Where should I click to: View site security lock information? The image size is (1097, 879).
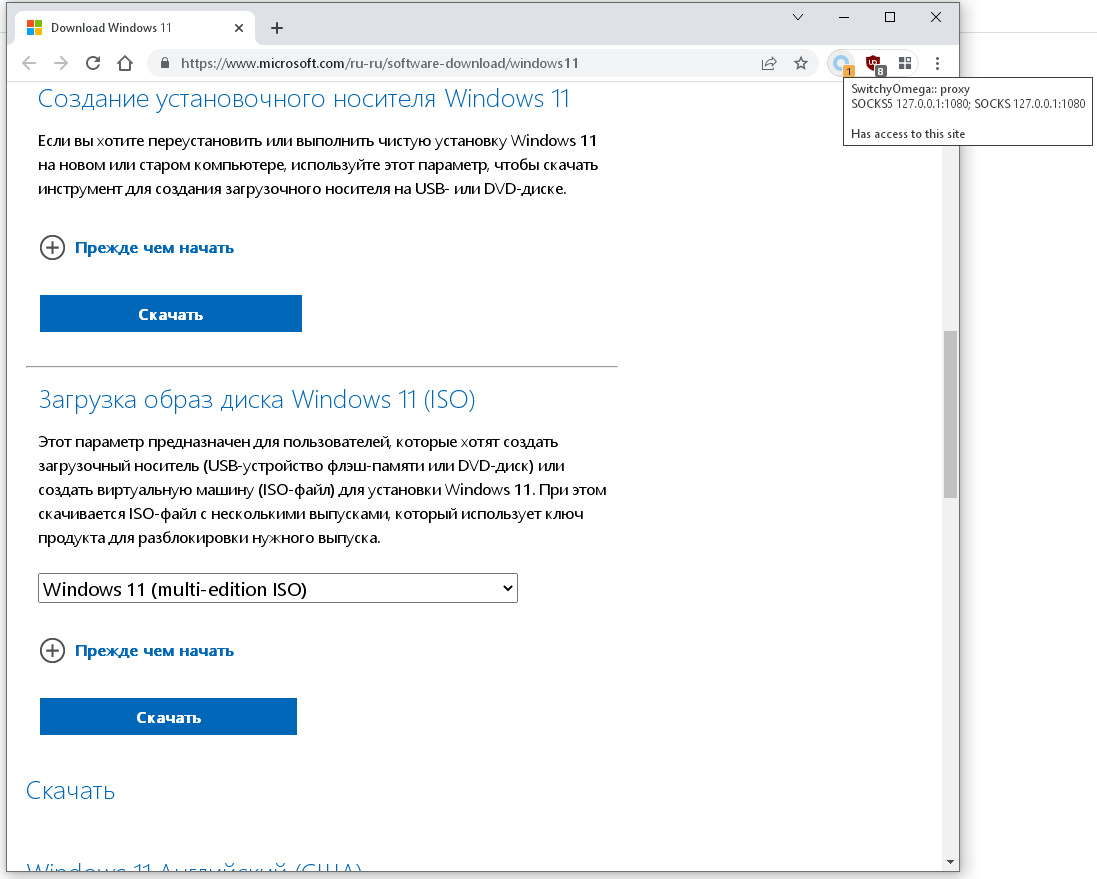(165, 64)
